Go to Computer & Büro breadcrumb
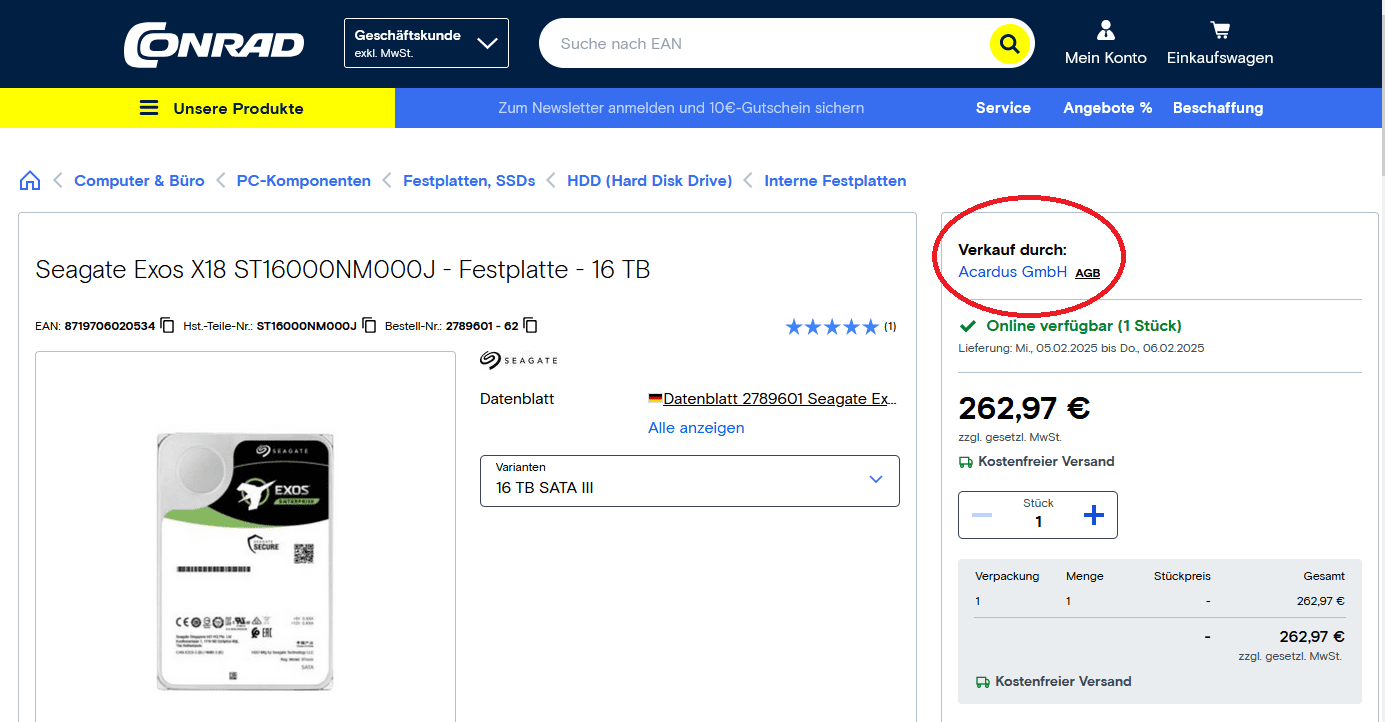The height and width of the screenshot is (722, 1385). [x=139, y=181]
